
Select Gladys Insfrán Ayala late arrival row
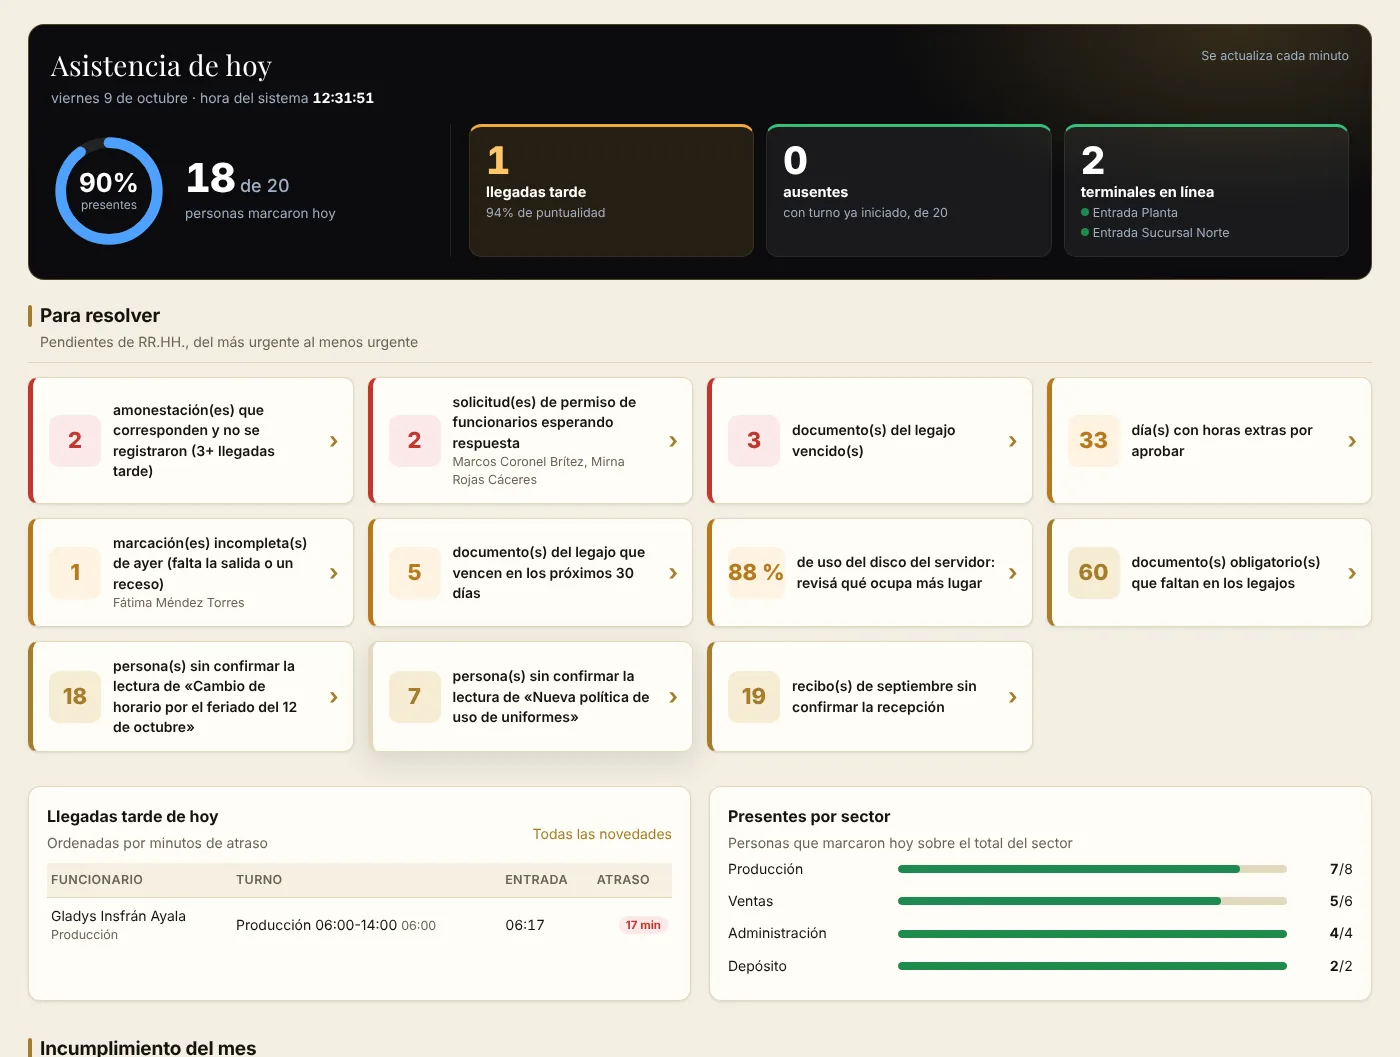(x=360, y=925)
